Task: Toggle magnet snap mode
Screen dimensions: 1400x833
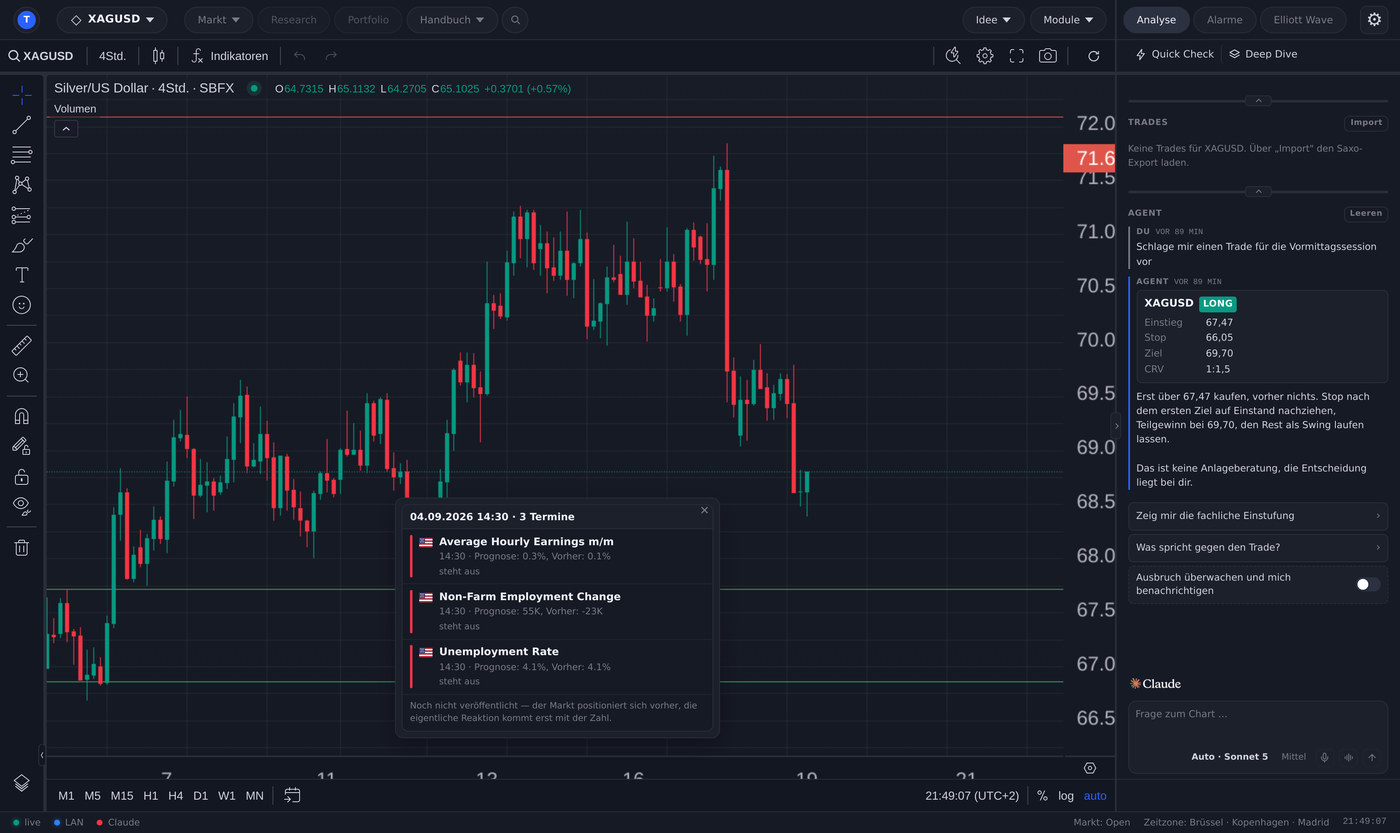Action: [x=21, y=416]
